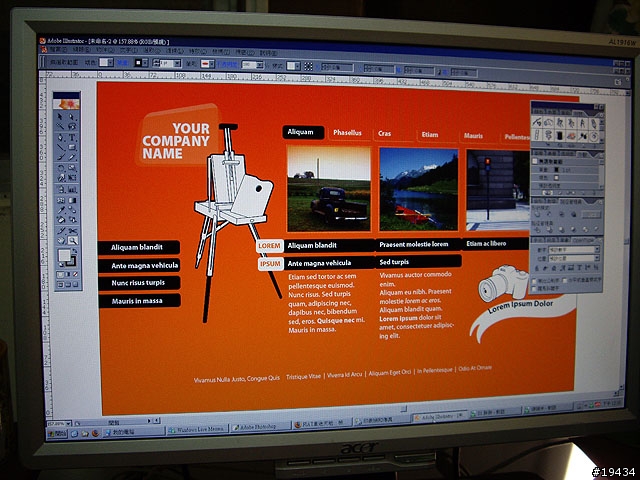Select the Scale tool
640x480 pixels.
[72, 167]
